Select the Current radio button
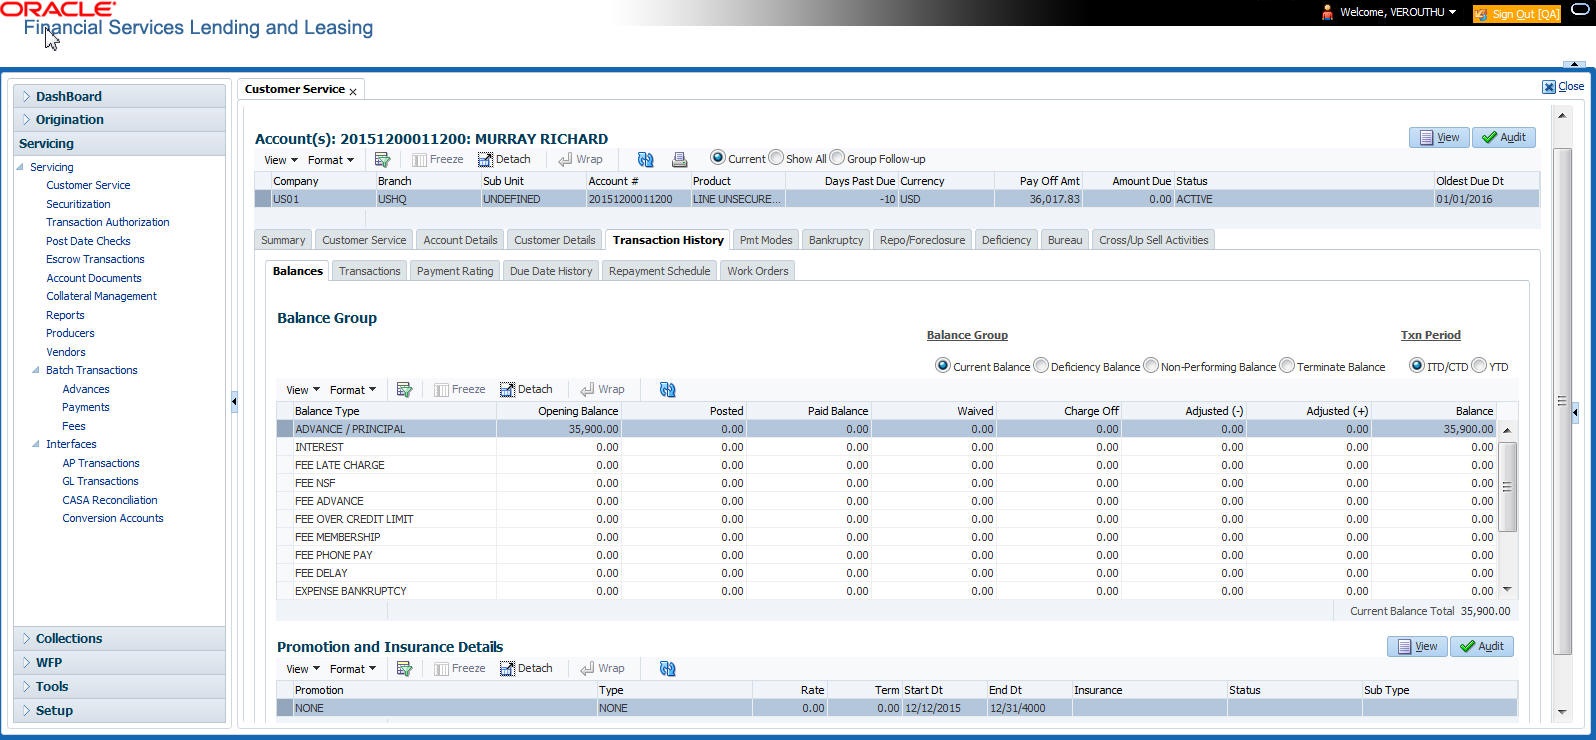1596x740 pixels. click(717, 158)
